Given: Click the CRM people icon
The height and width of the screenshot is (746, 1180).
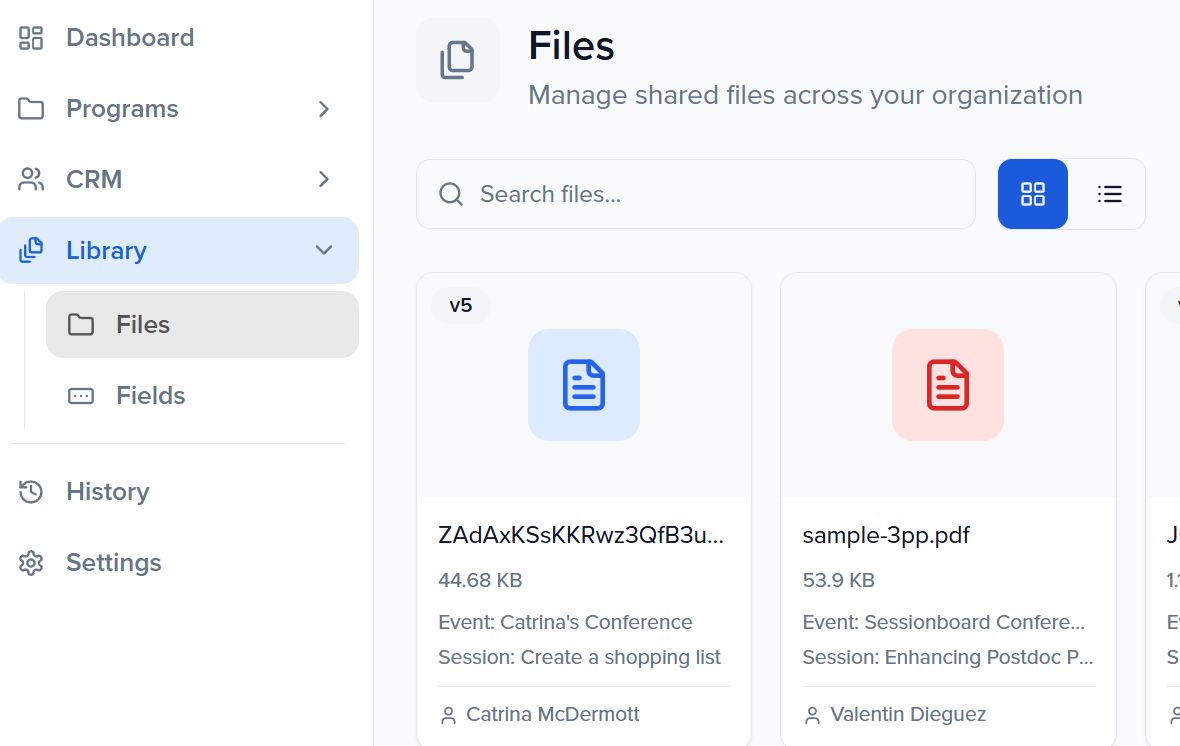Looking at the screenshot, I should click(31, 180).
